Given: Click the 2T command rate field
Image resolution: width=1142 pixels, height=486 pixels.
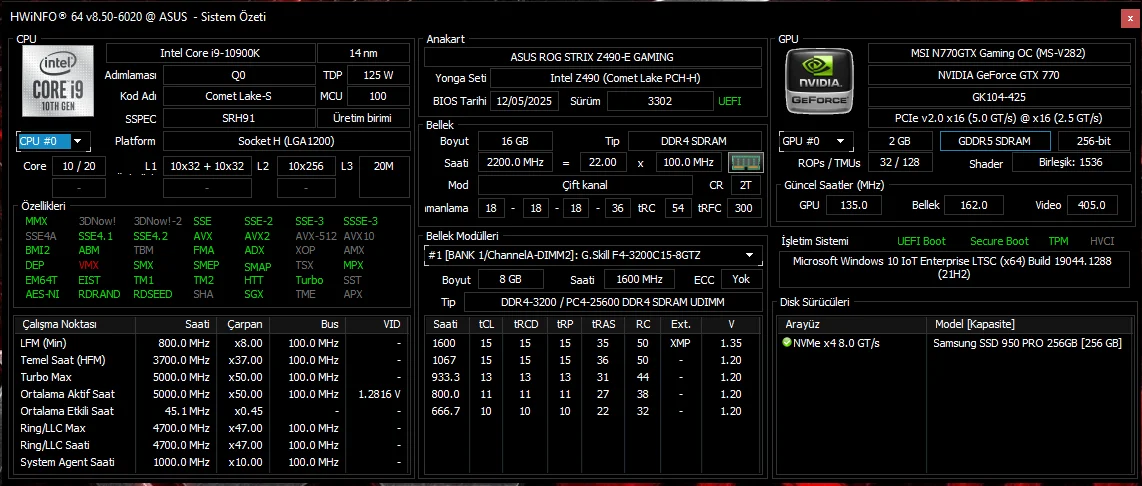Looking at the screenshot, I should coord(746,185).
